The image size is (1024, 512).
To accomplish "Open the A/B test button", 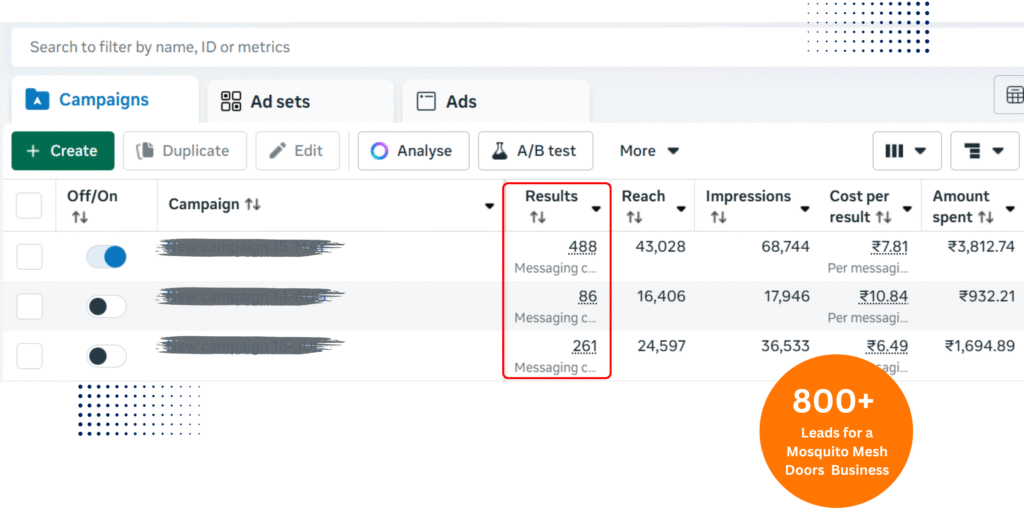I will tap(535, 151).
